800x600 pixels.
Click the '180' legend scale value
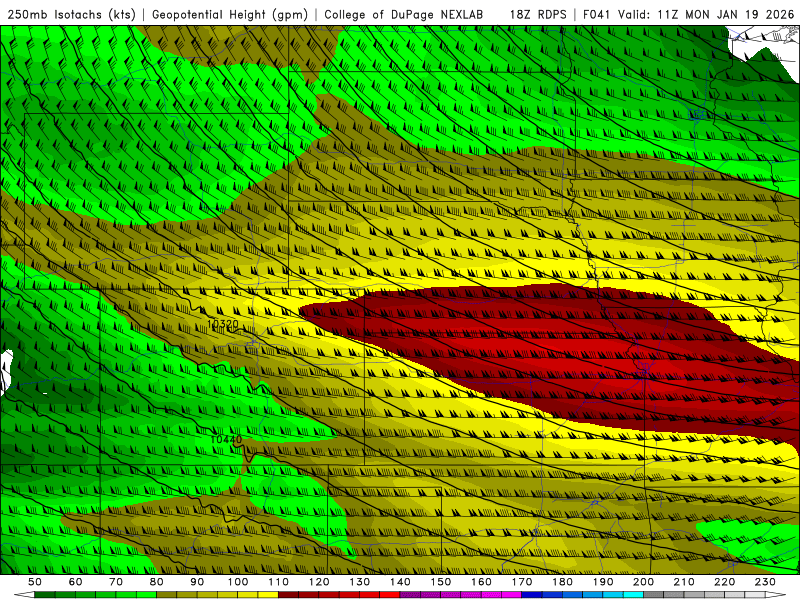pyautogui.click(x=562, y=582)
